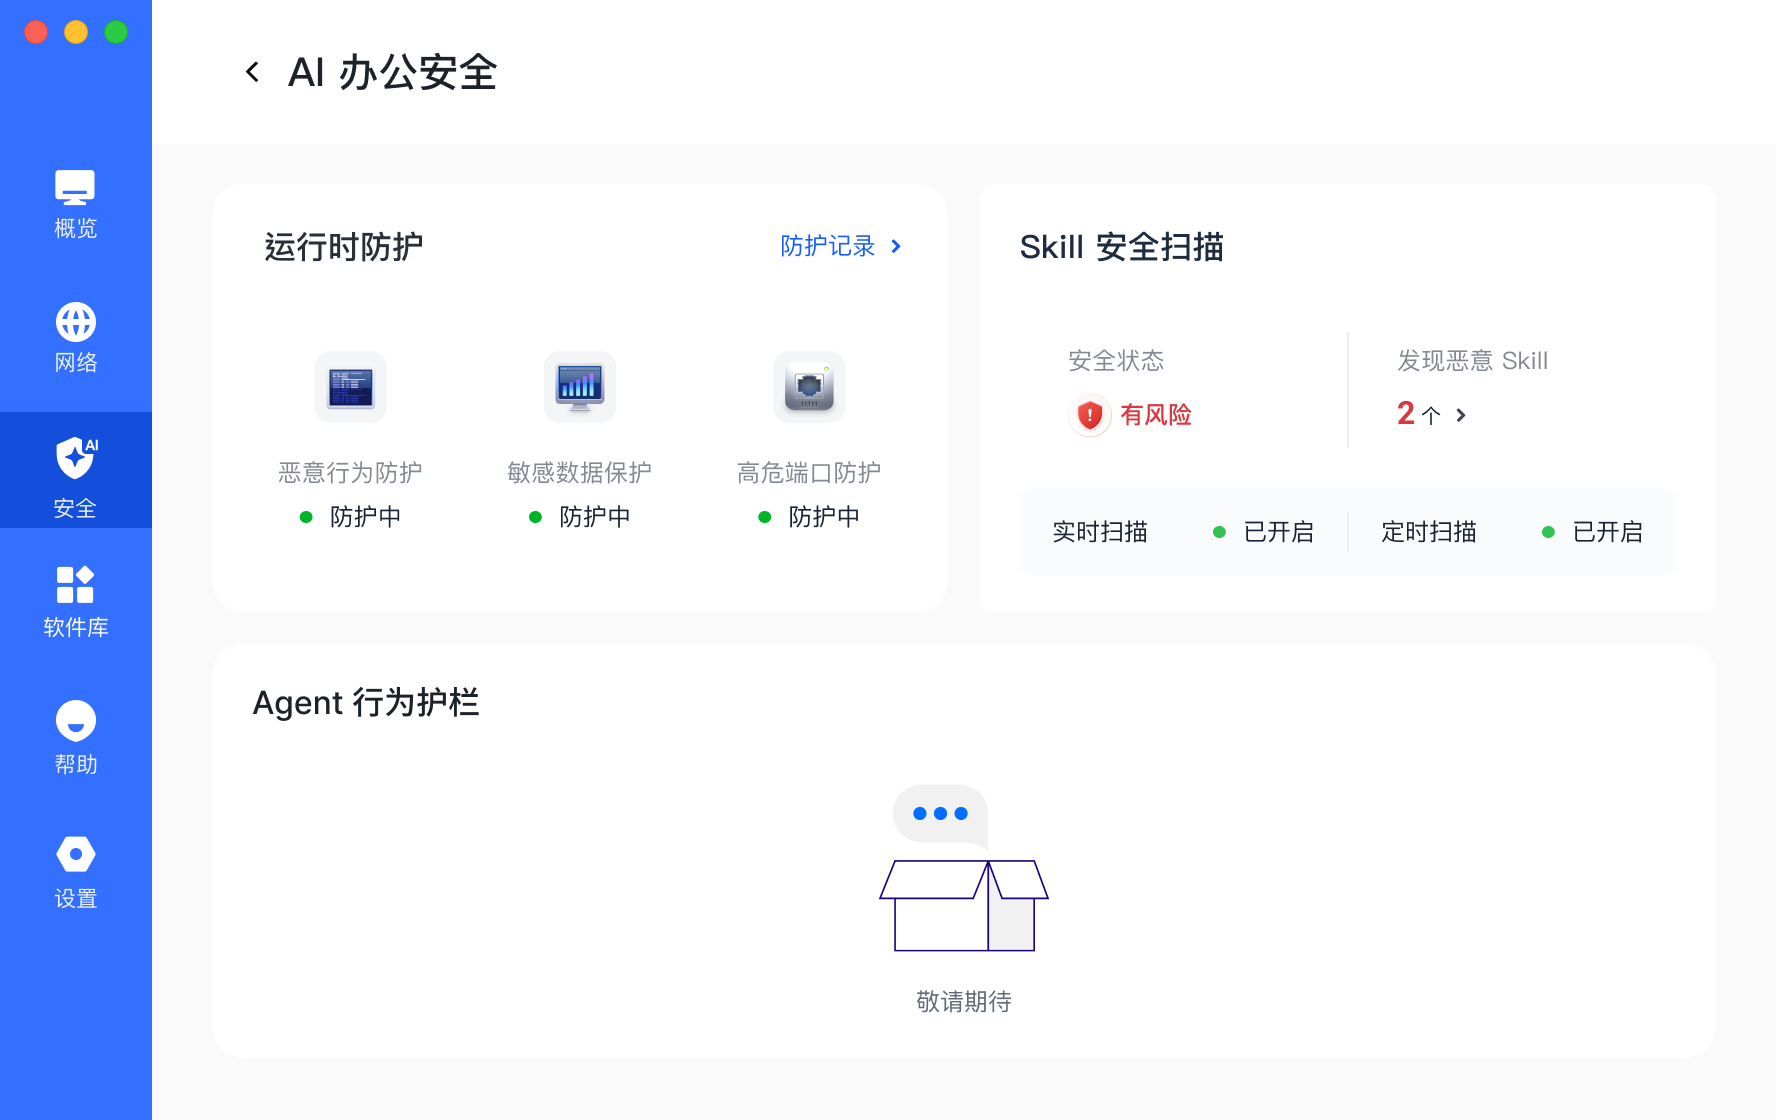
Task: Switch to the 帮助 sidebar label
Action: tap(76, 764)
